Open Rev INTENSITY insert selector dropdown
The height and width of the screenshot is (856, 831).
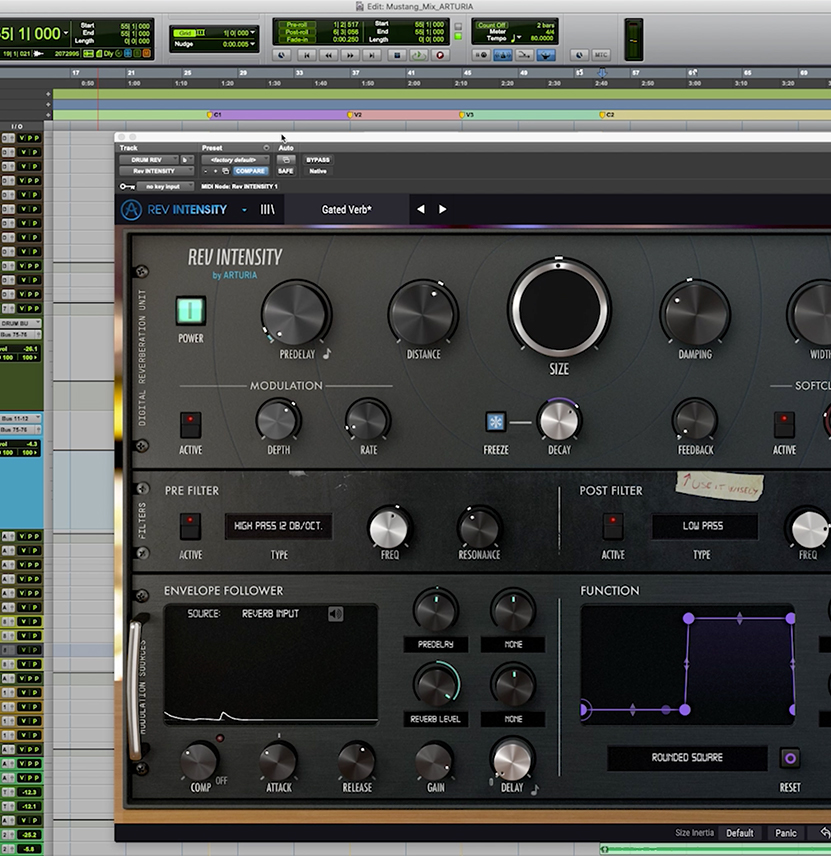tap(157, 171)
